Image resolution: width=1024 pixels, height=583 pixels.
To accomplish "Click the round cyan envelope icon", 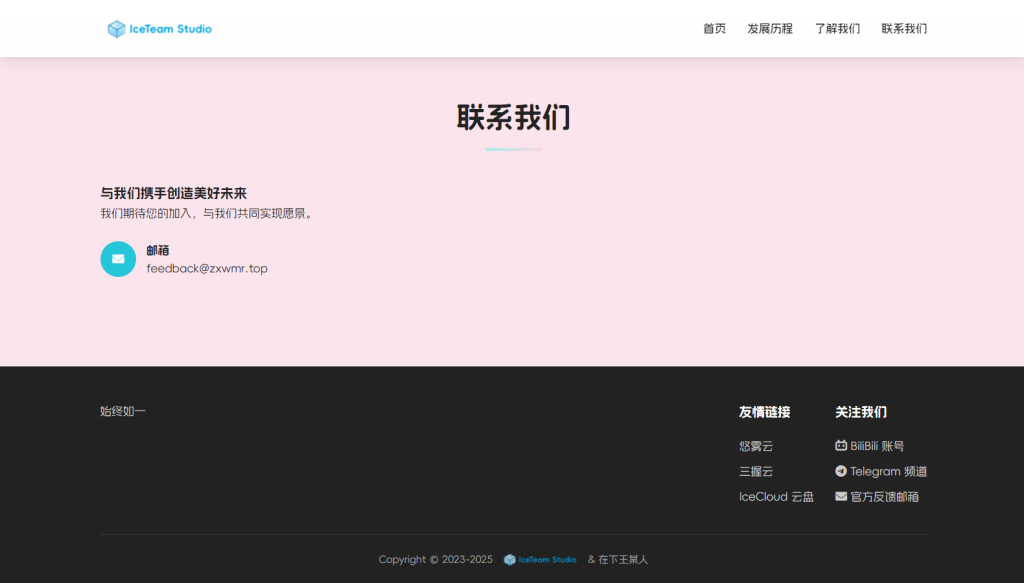I will point(118,259).
